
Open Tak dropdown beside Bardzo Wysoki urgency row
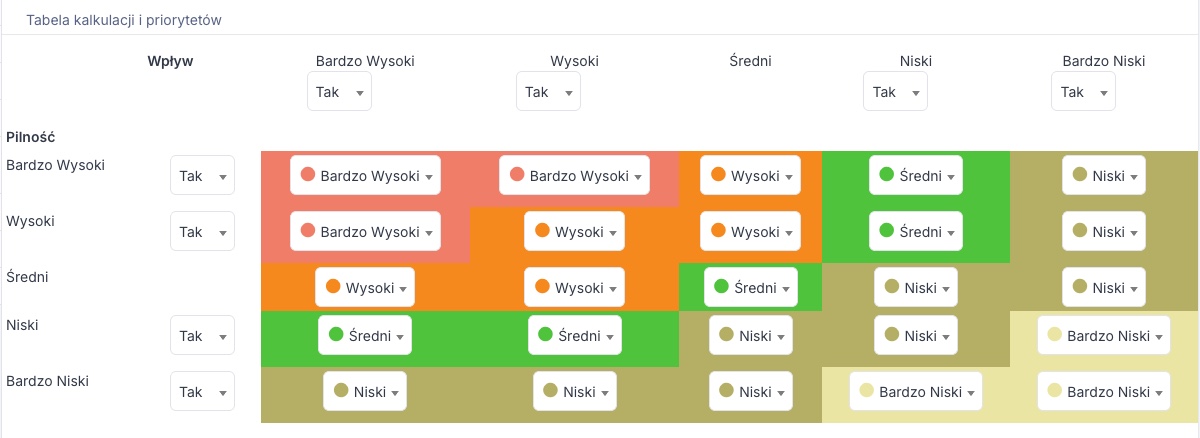[x=202, y=176]
